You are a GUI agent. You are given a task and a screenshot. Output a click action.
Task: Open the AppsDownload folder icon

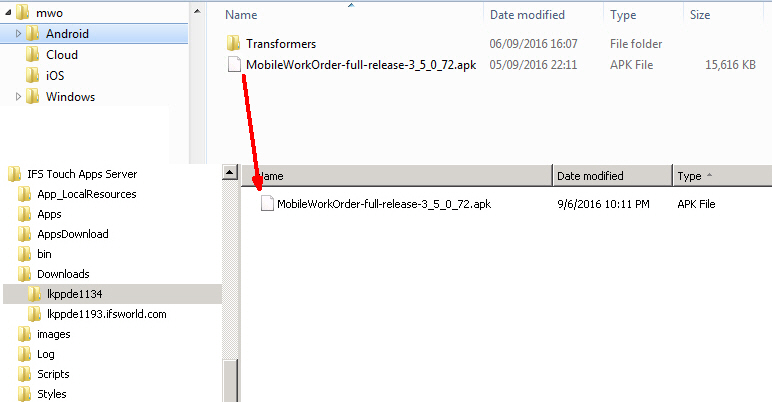[24, 234]
